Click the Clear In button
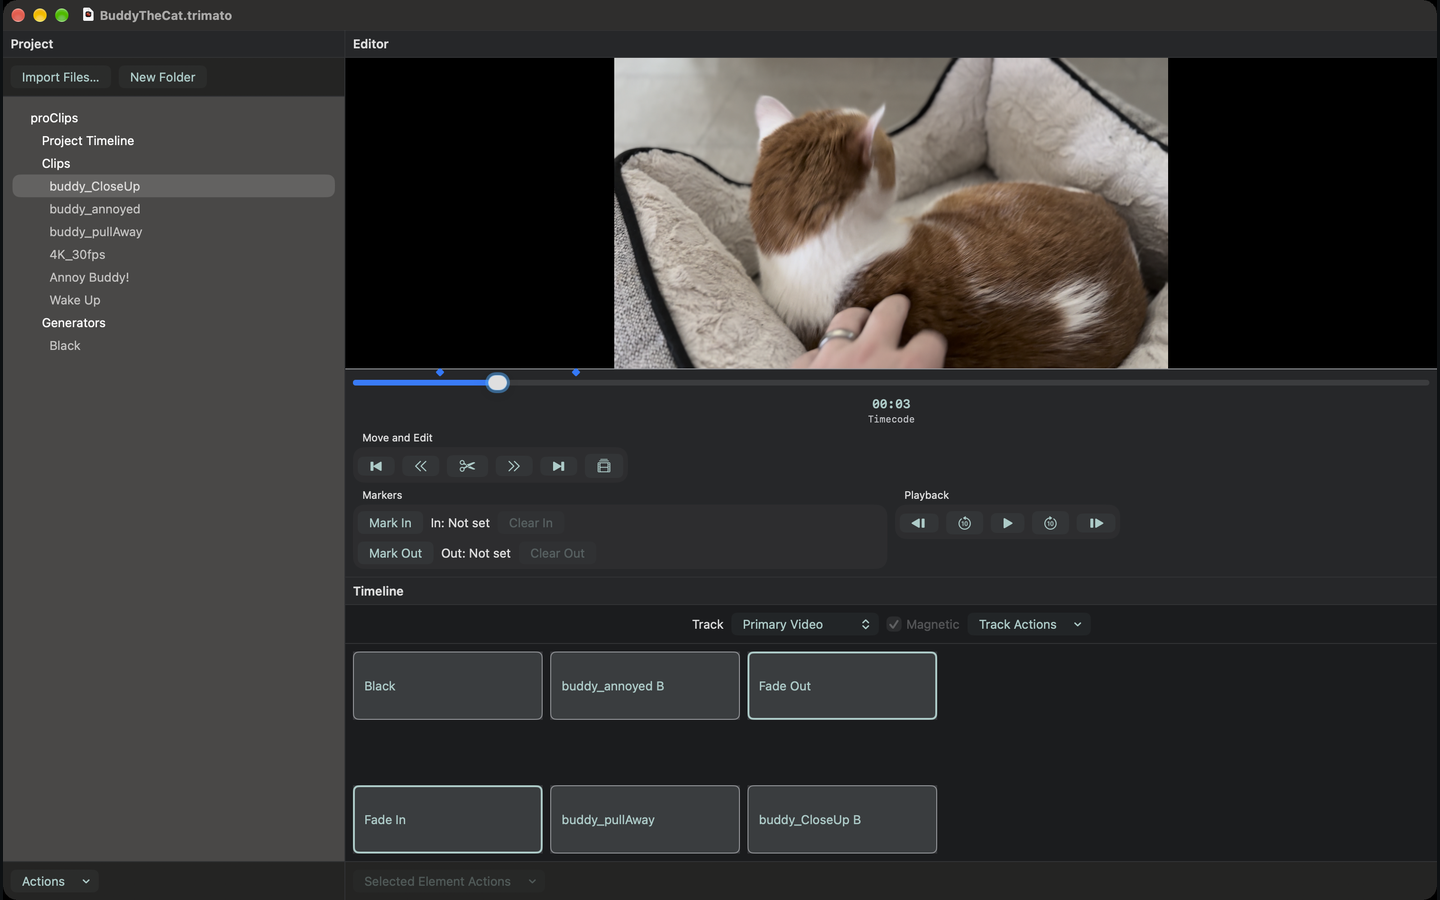The height and width of the screenshot is (900, 1440). coord(530,523)
